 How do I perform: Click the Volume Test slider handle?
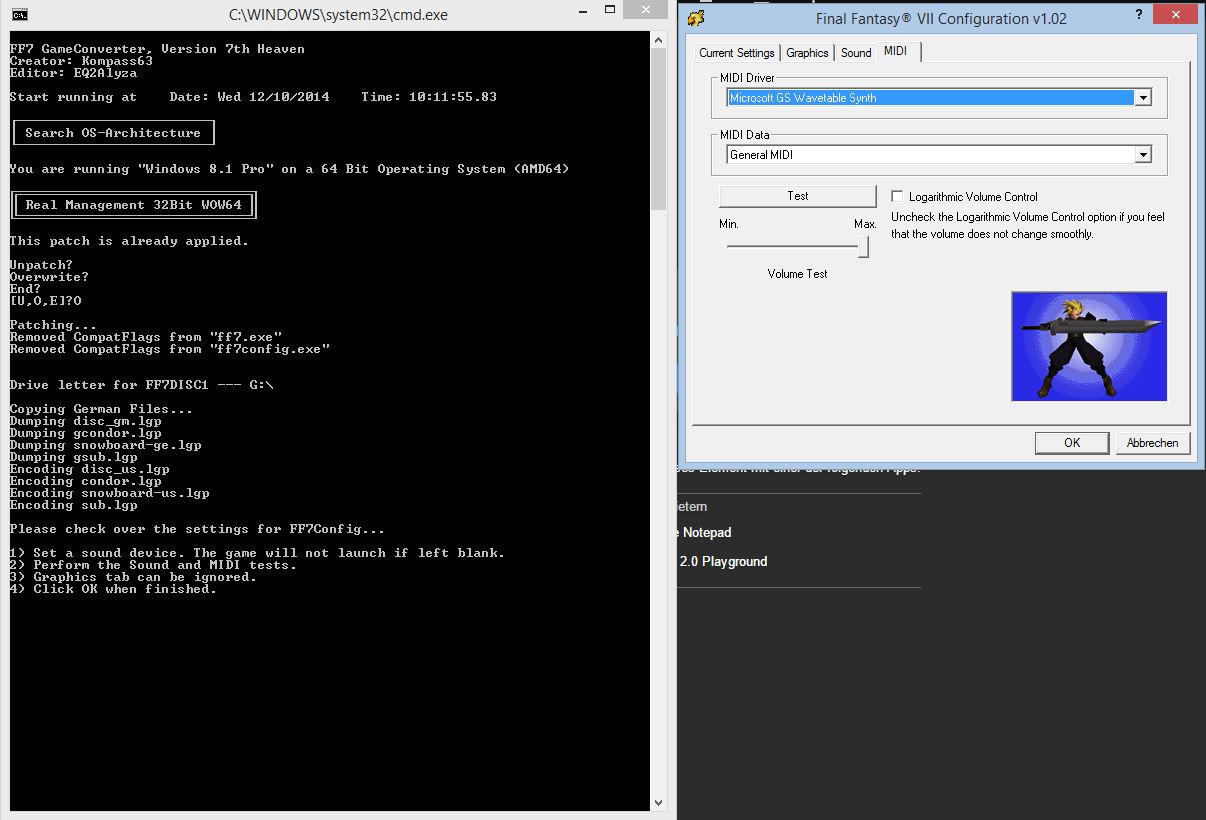[x=864, y=246]
